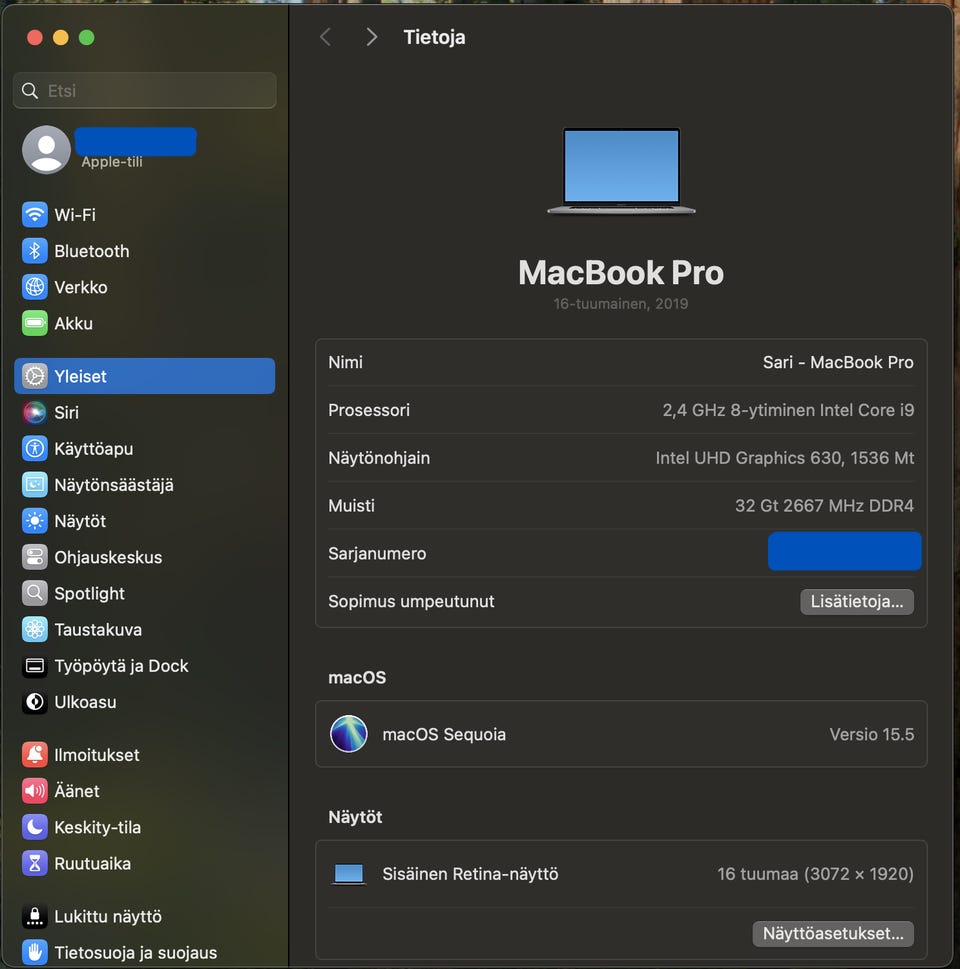Open the Taustakuva flower icon
Image resolution: width=960 pixels, height=969 pixels.
[35, 629]
